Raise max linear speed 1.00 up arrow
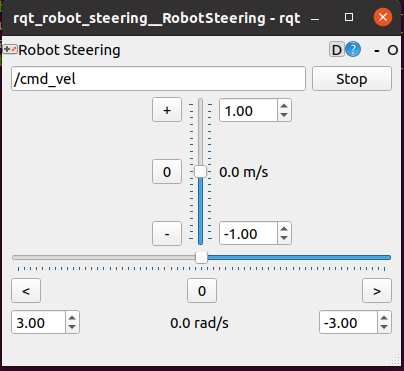The height and width of the screenshot is (371, 404). pyautogui.click(x=284, y=106)
